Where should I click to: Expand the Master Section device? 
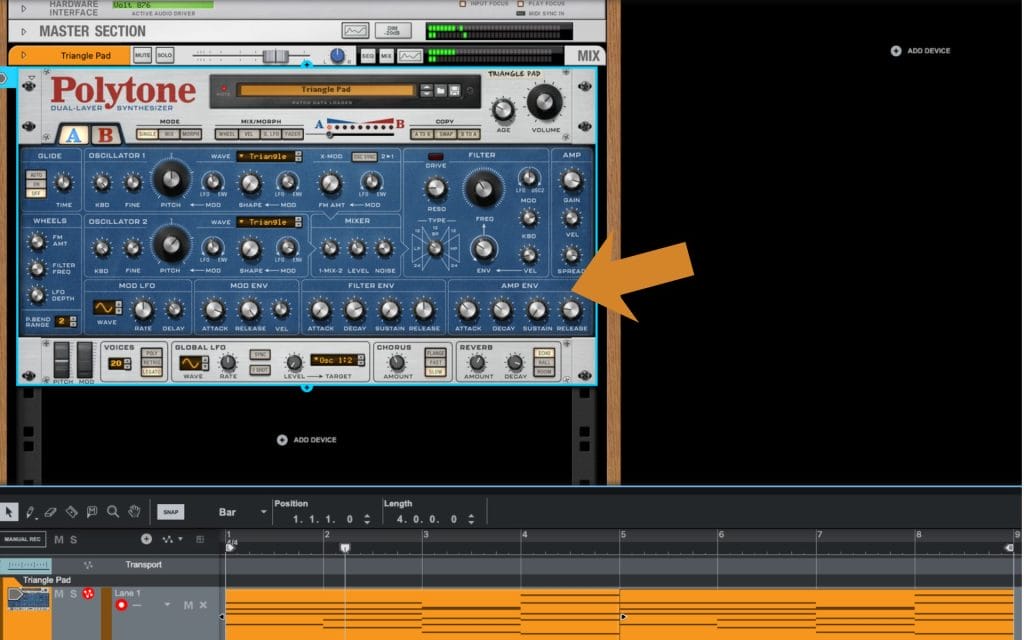pyautogui.click(x=24, y=31)
